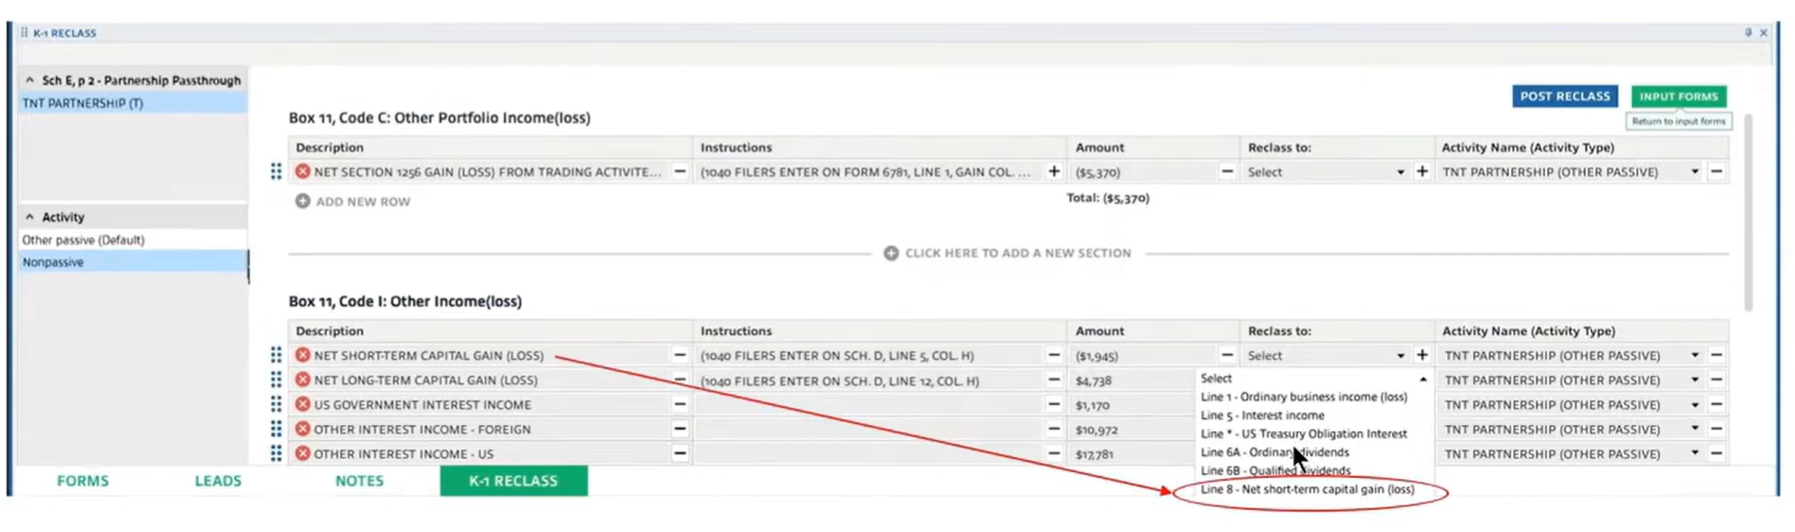1795x532 pixels.
Task: Click ADD NEW ROW under Box 11 Code C
Action: pos(353,201)
